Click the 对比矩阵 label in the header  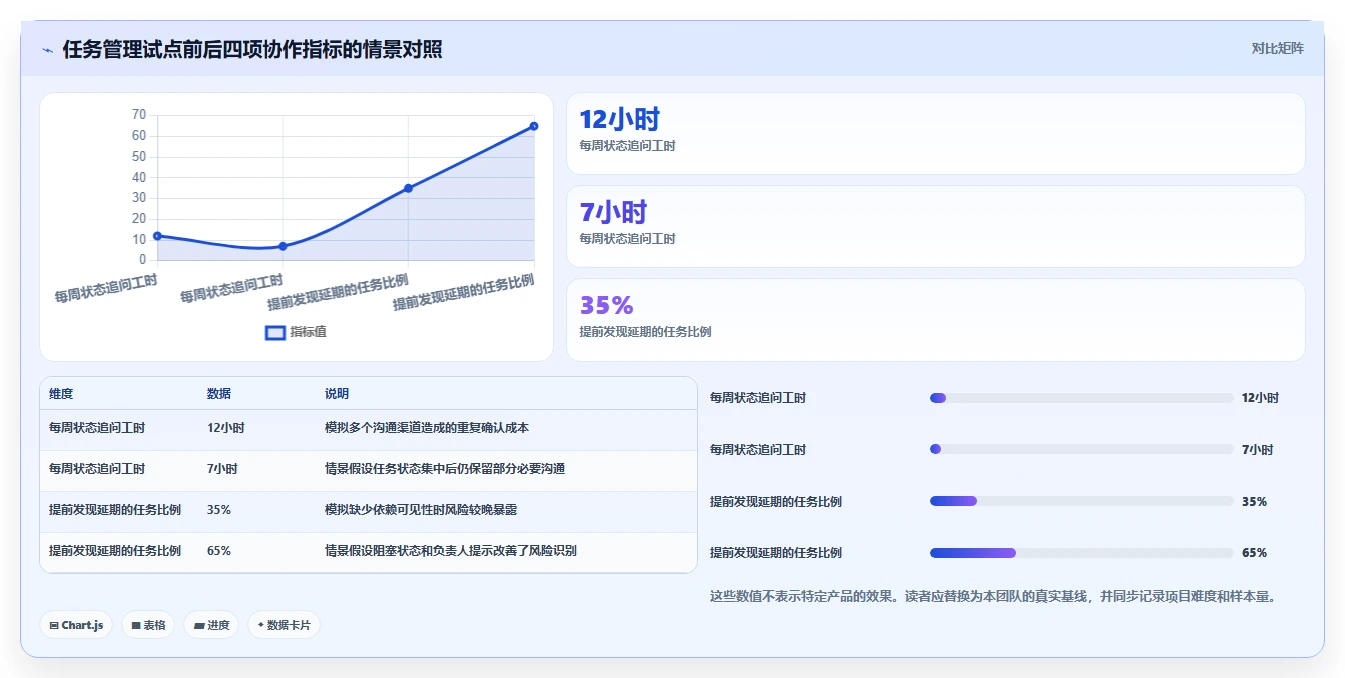tap(1277, 48)
